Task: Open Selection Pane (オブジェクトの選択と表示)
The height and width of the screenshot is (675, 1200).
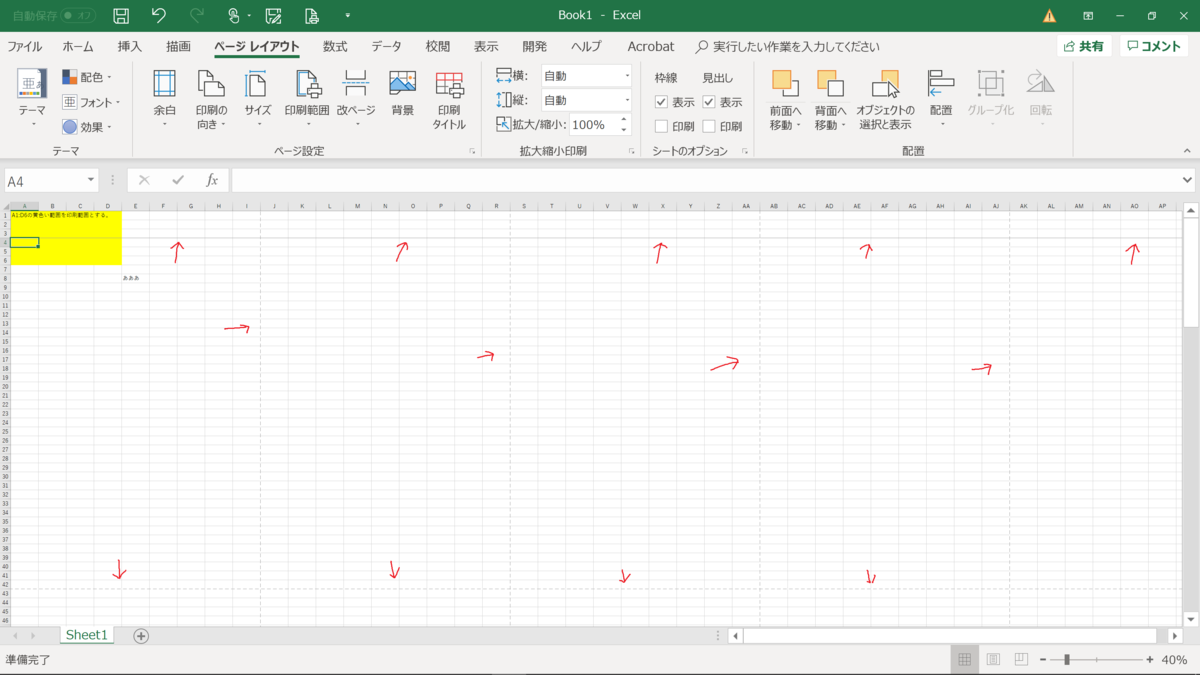Action: 885,99
